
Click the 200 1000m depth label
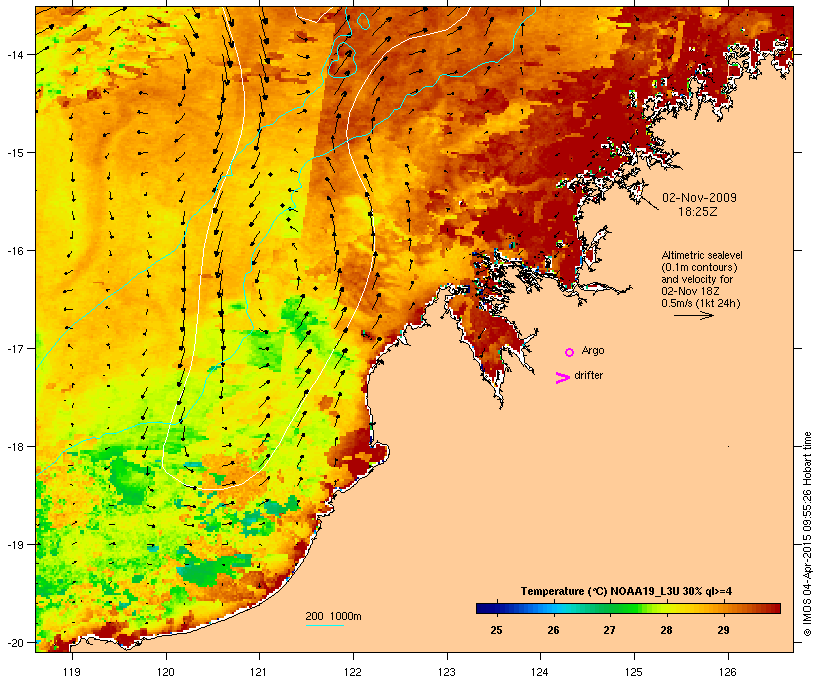[333, 616]
